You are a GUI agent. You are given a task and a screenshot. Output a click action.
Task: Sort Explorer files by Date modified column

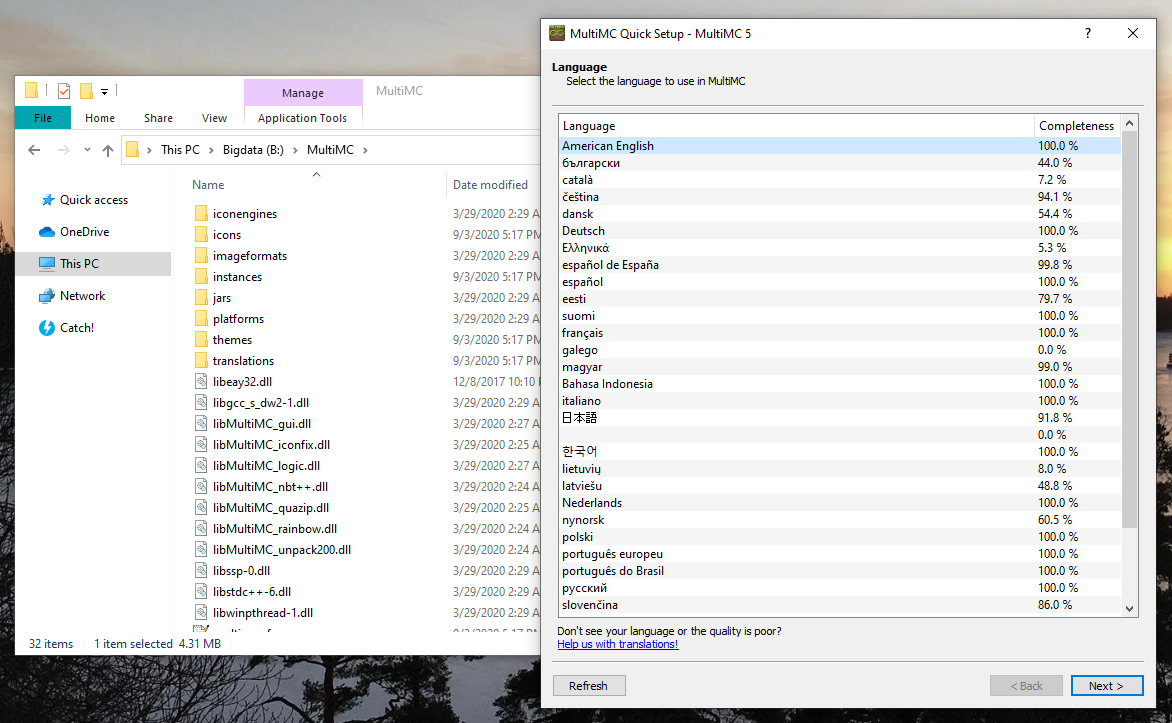pos(490,185)
